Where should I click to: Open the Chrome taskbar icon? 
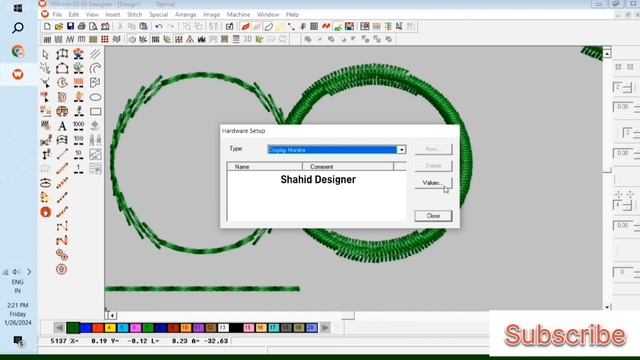click(18, 51)
